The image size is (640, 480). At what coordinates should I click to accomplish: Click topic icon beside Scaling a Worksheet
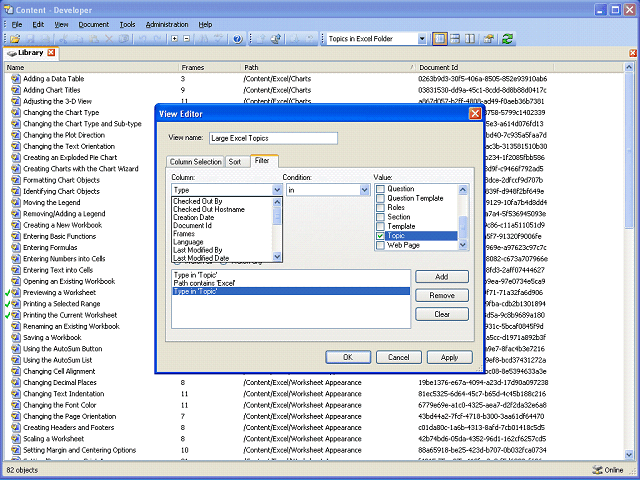click(16, 439)
